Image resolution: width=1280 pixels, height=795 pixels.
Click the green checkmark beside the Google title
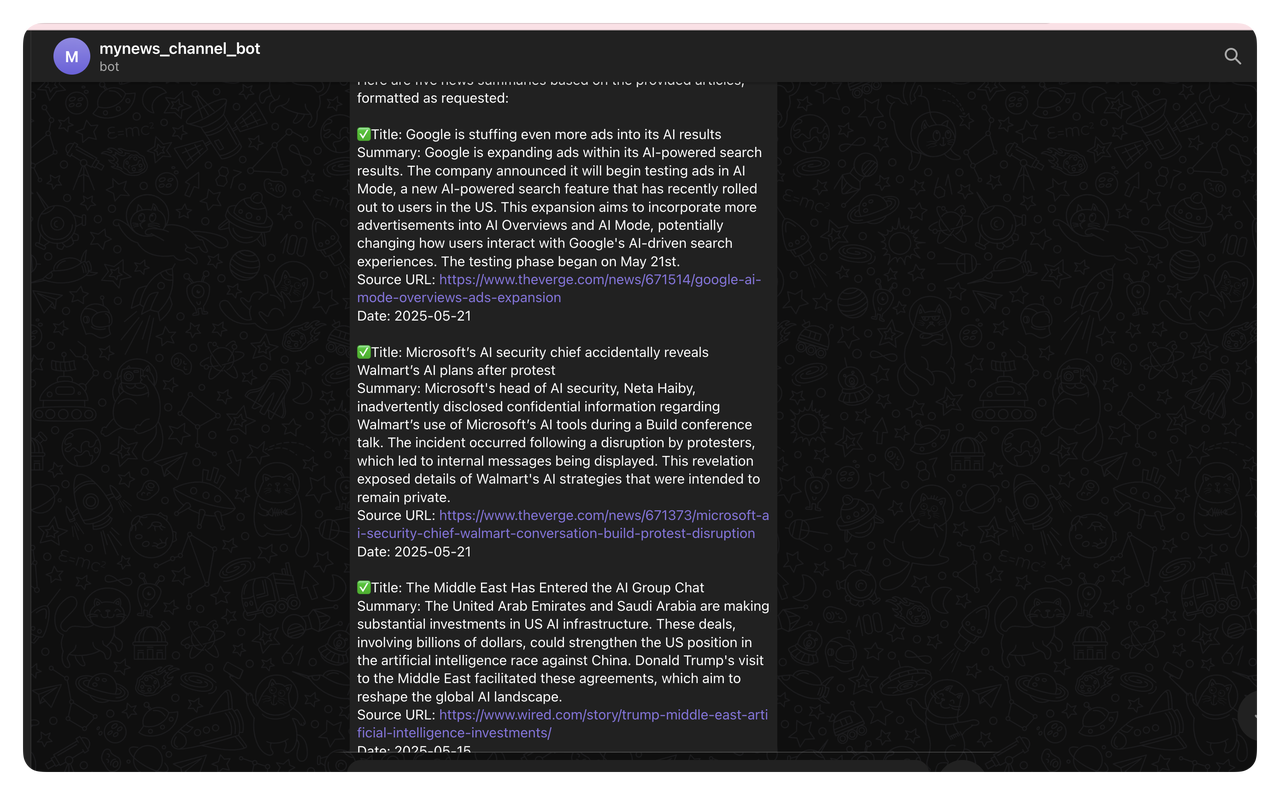point(364,134)
